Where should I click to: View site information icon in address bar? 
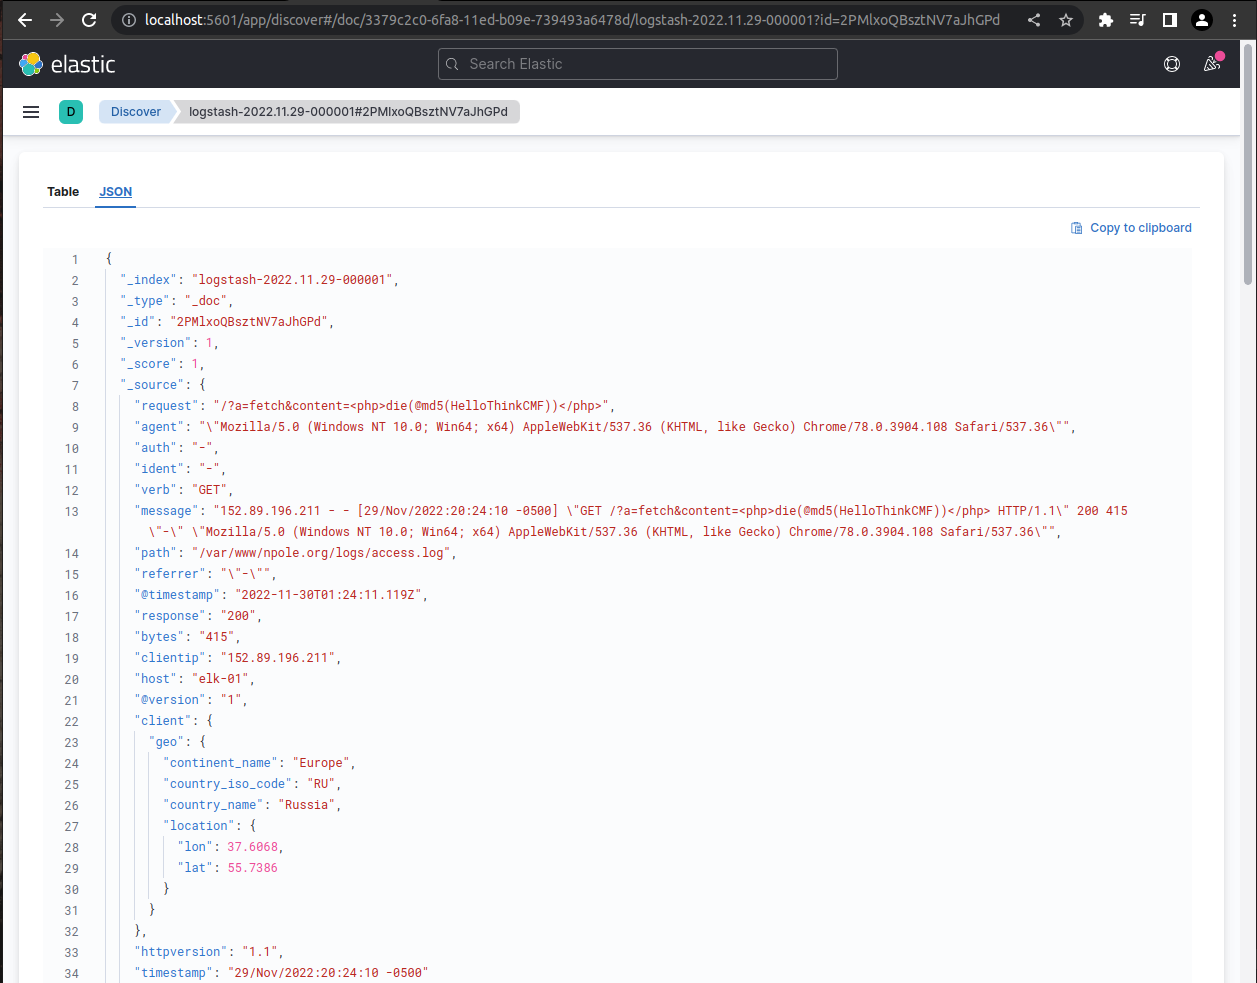point(128,20)
